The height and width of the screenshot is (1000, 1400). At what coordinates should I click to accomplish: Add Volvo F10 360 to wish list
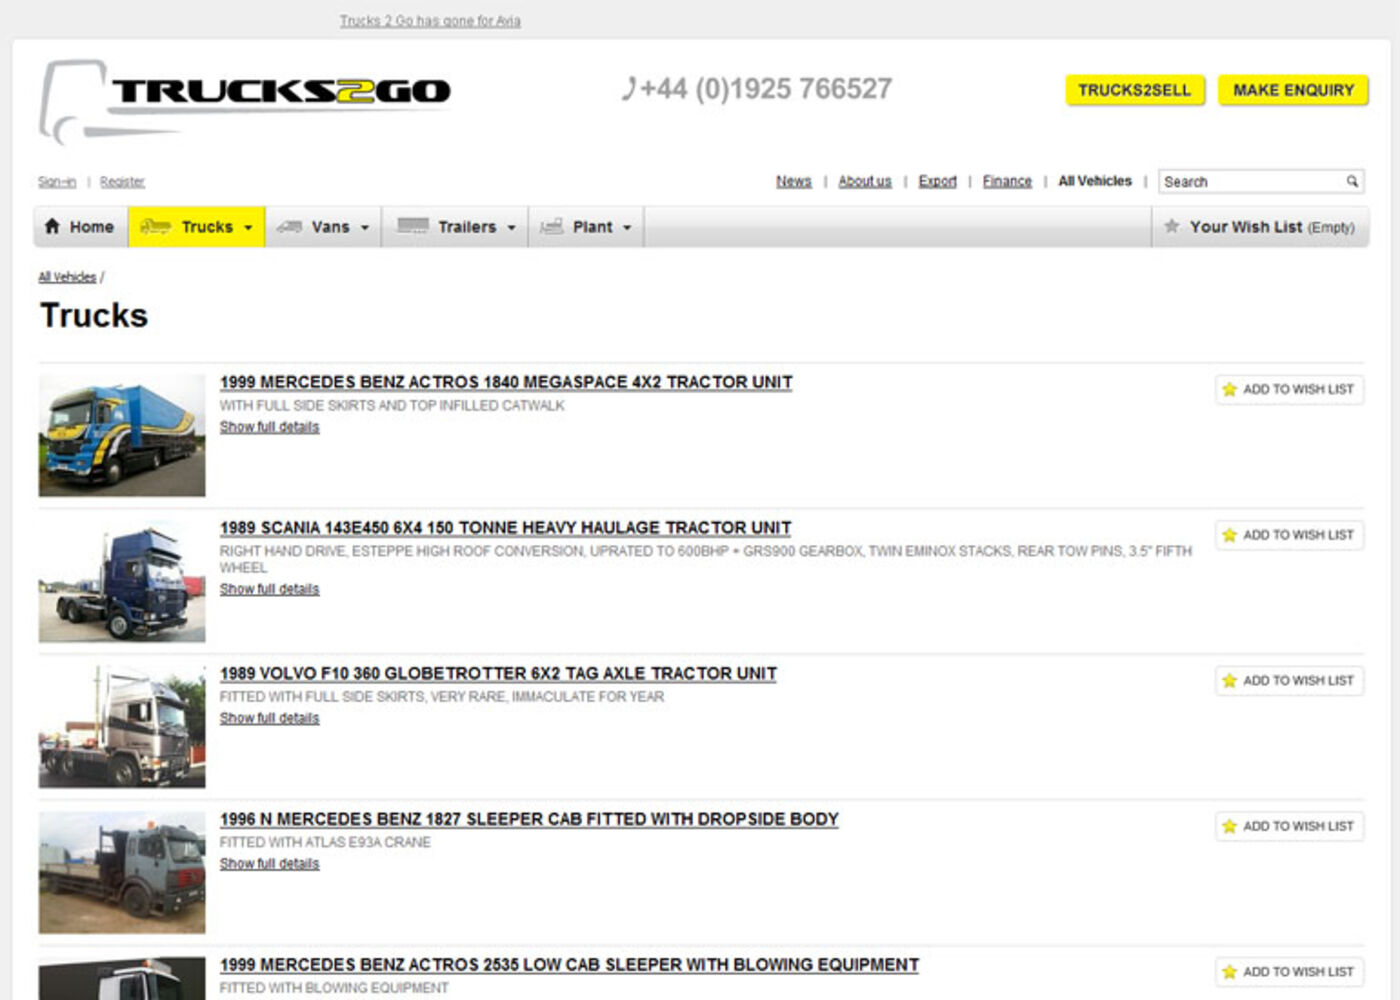[x=1289, y=681]
